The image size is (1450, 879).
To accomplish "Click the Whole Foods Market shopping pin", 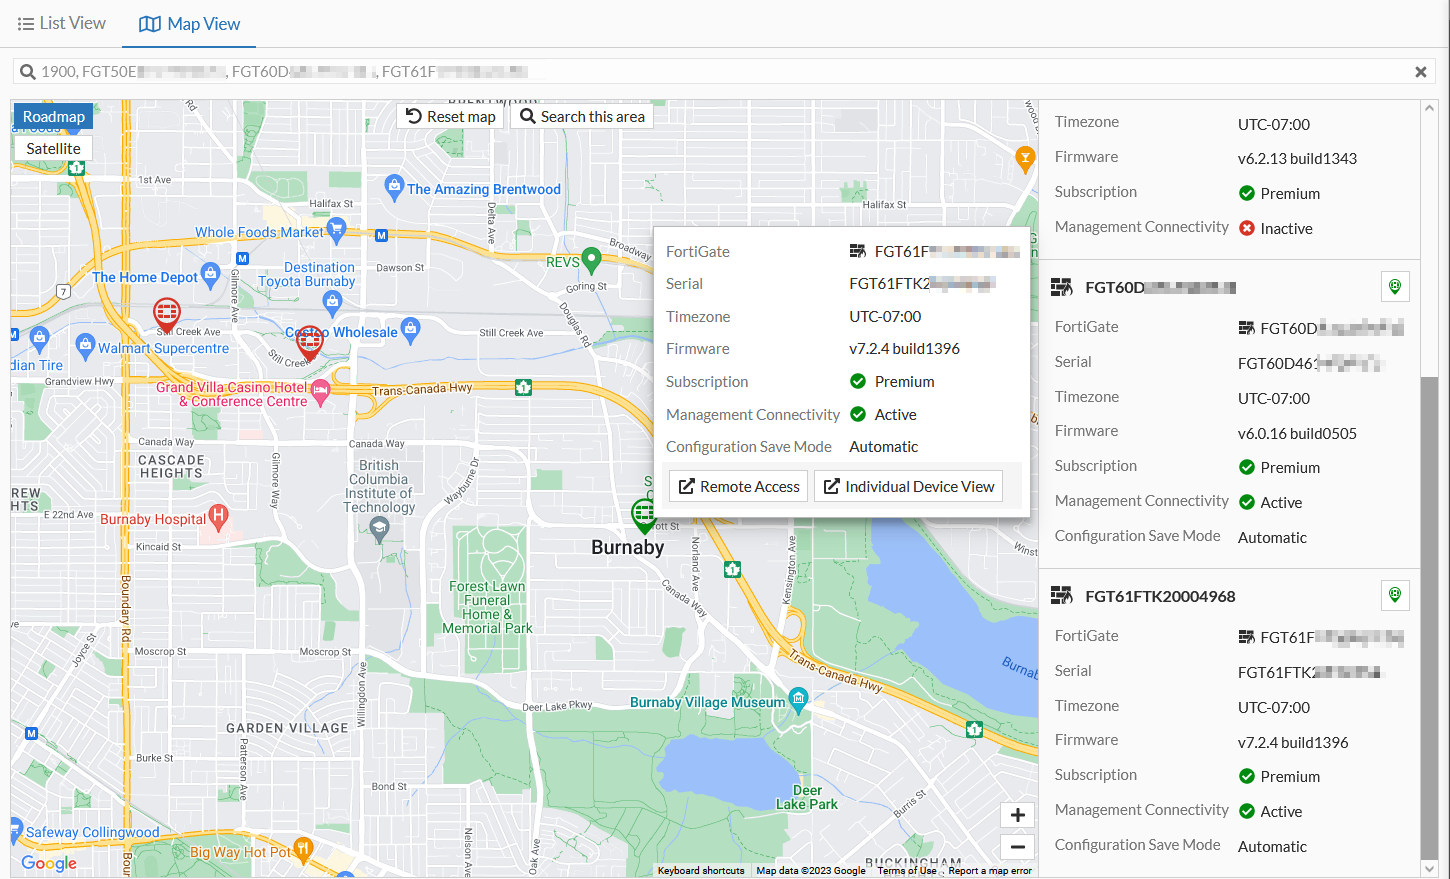I will (x=336, y=230).
